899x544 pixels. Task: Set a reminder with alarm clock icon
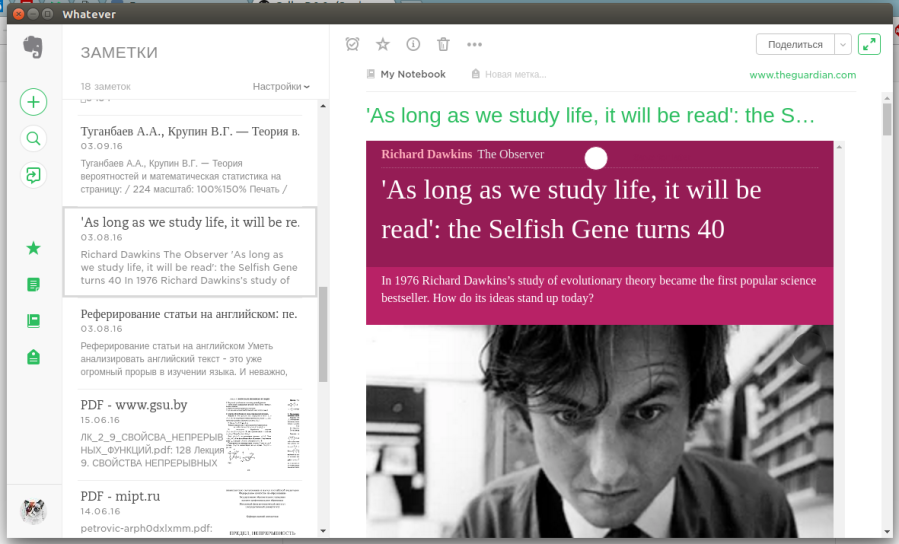pyautogui.click(x=352, y=44)
